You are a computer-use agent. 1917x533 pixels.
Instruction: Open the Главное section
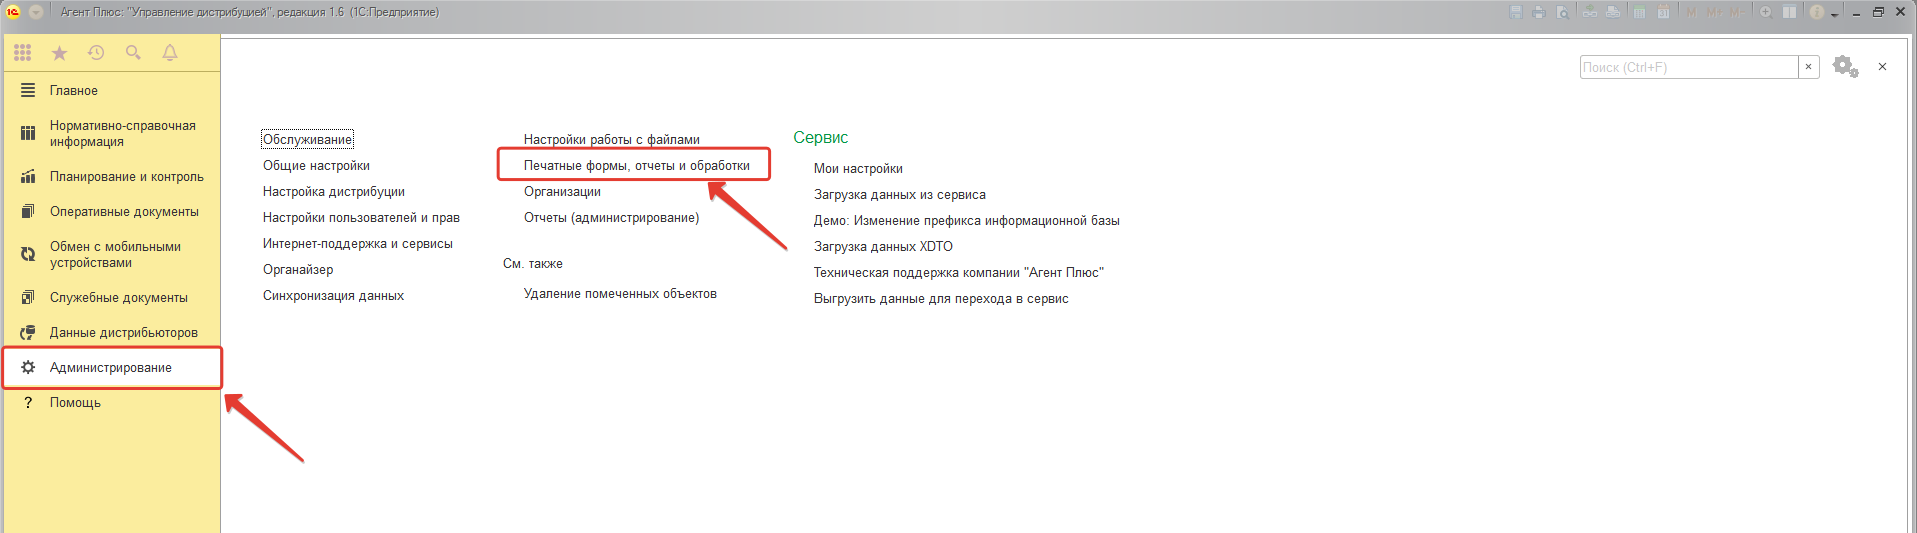tap(112, 90)
